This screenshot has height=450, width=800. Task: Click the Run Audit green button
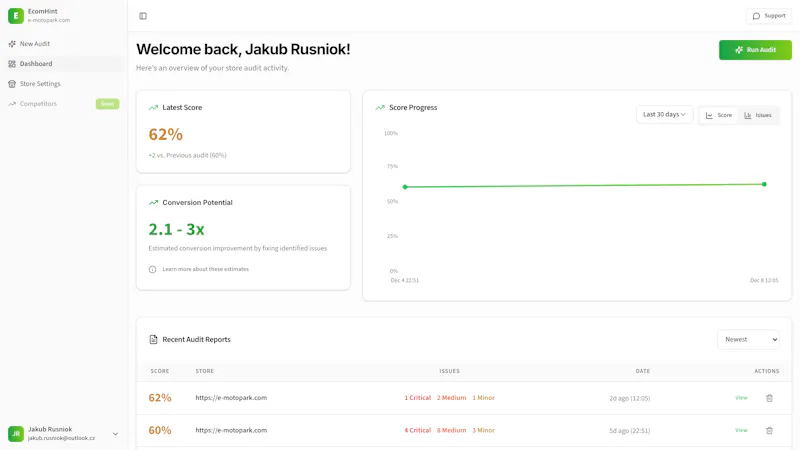(755, 50)
